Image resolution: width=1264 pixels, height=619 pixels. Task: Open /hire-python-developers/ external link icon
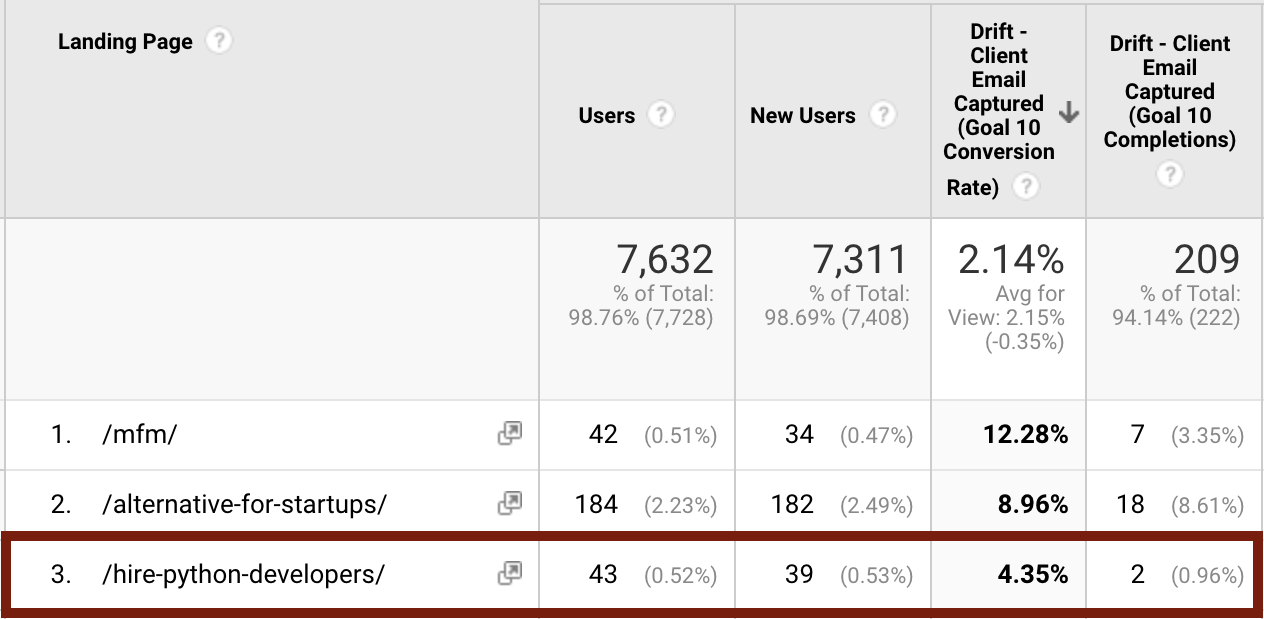(510, 574)
